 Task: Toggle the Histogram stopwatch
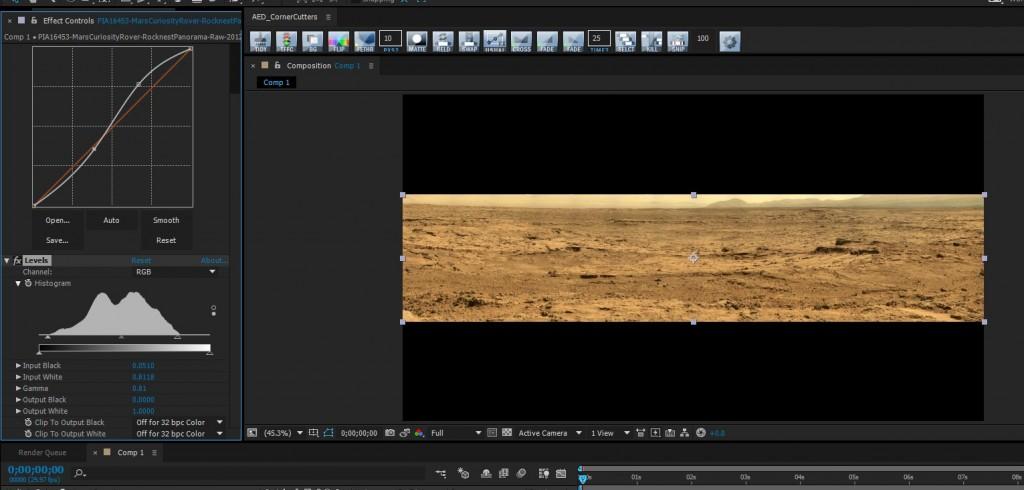pos(28,283)
